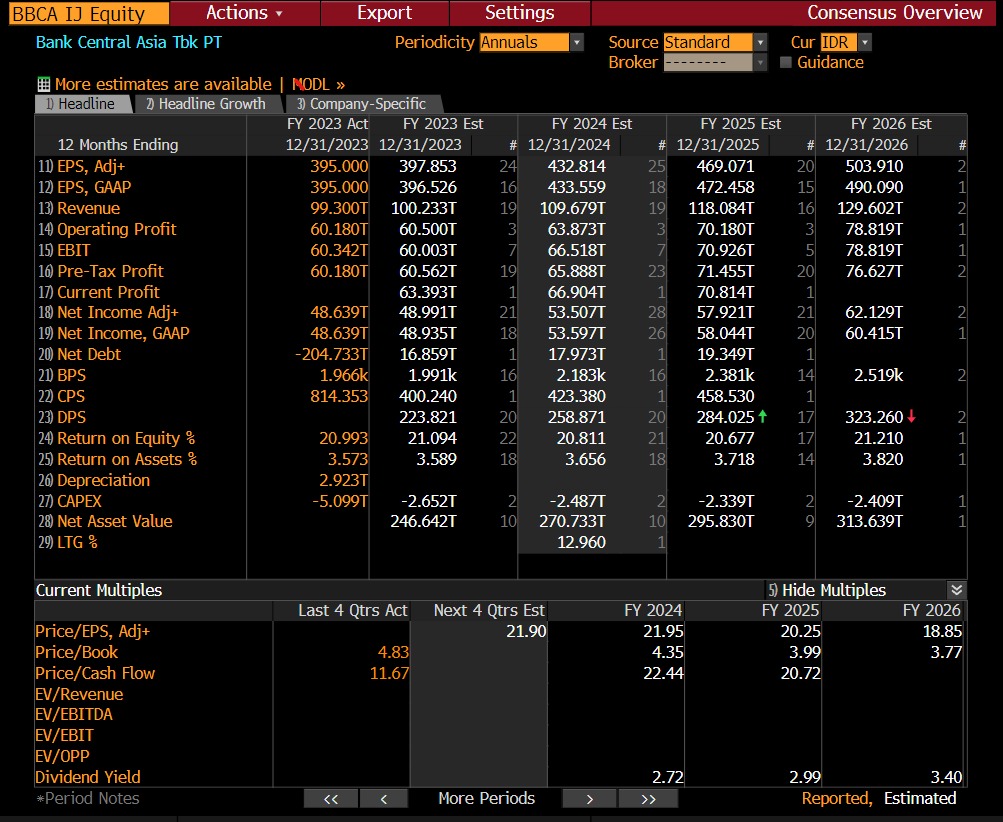This screenshot has width=1003, height=822.
Task: Click the double left-arrow to jump back periods
Action: pos(330,799)
